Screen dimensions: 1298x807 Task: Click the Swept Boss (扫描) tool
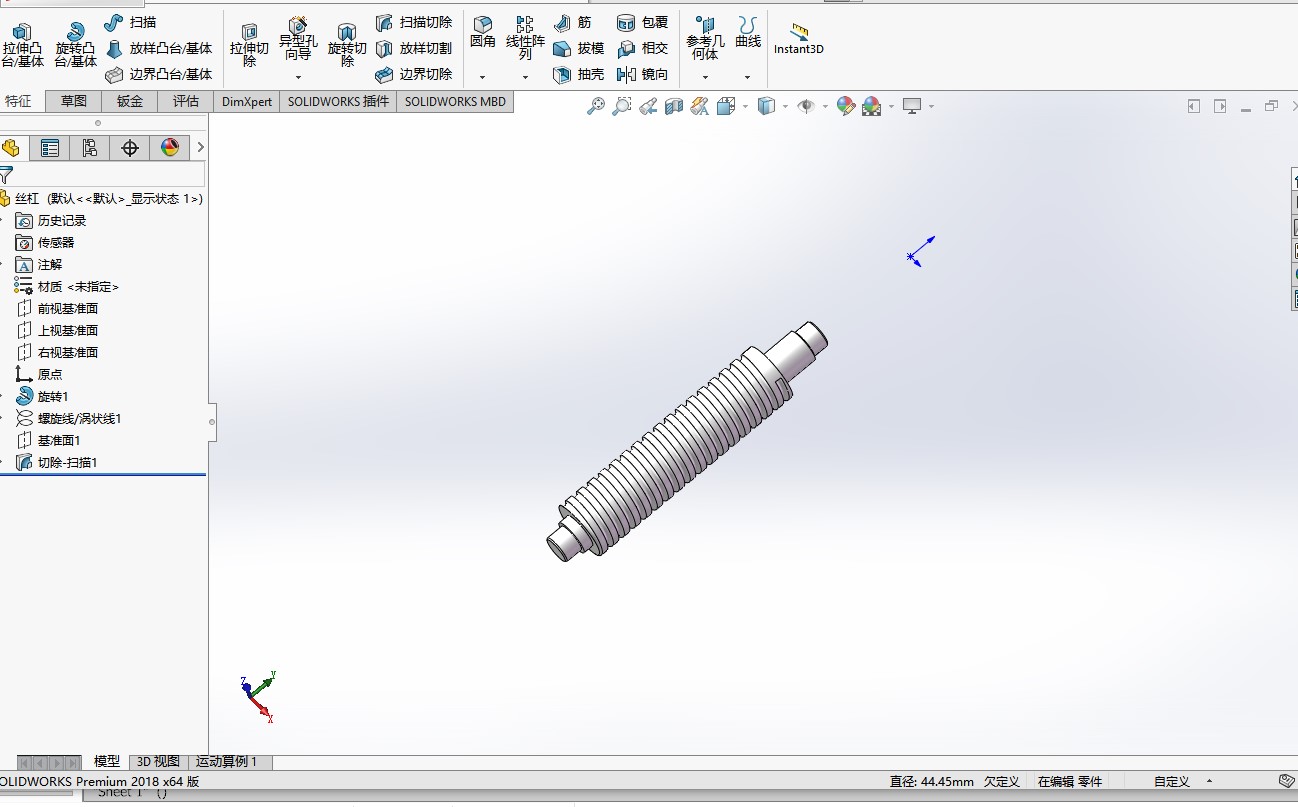[130, 22]
